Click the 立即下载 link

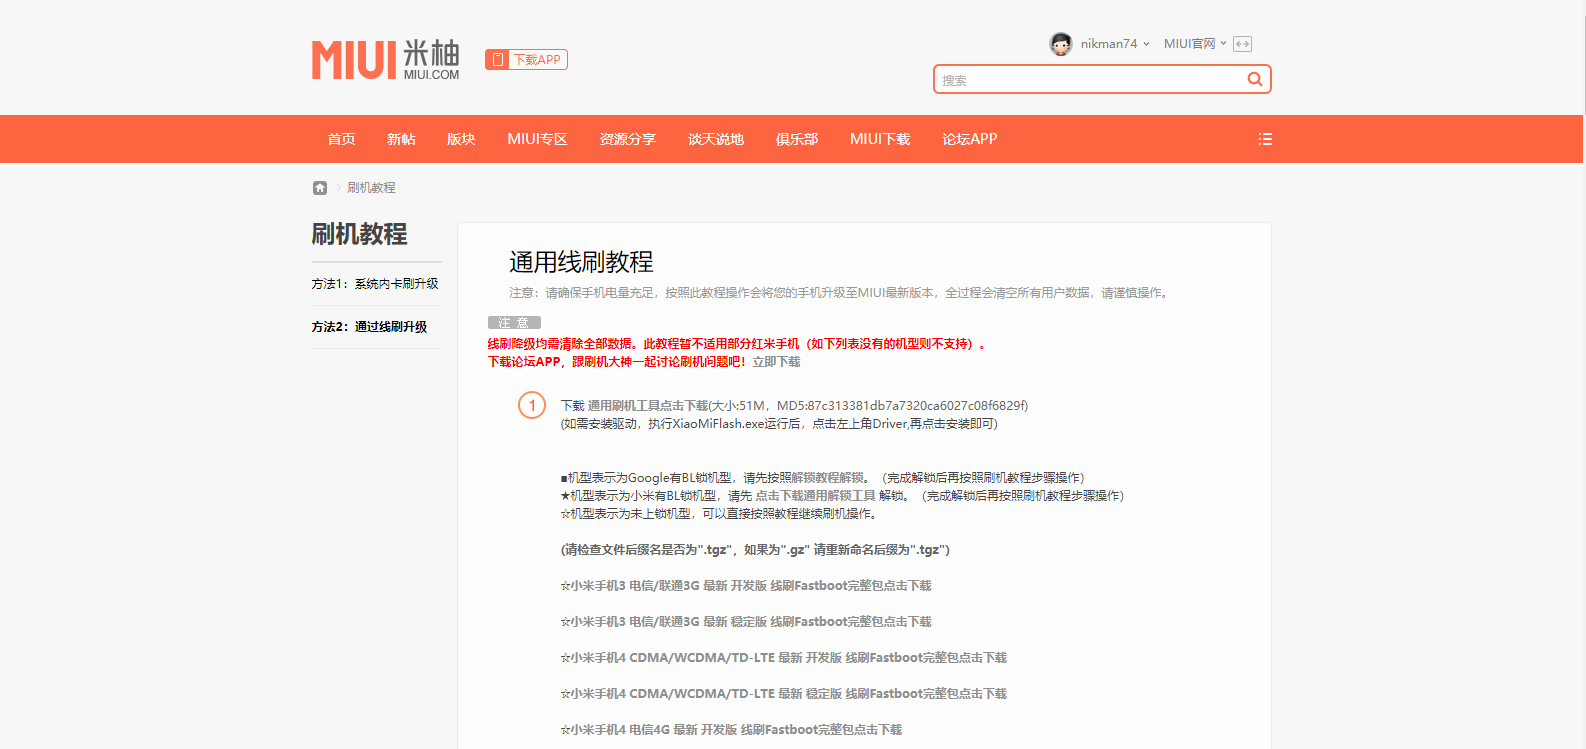click(x=776, y=362)
